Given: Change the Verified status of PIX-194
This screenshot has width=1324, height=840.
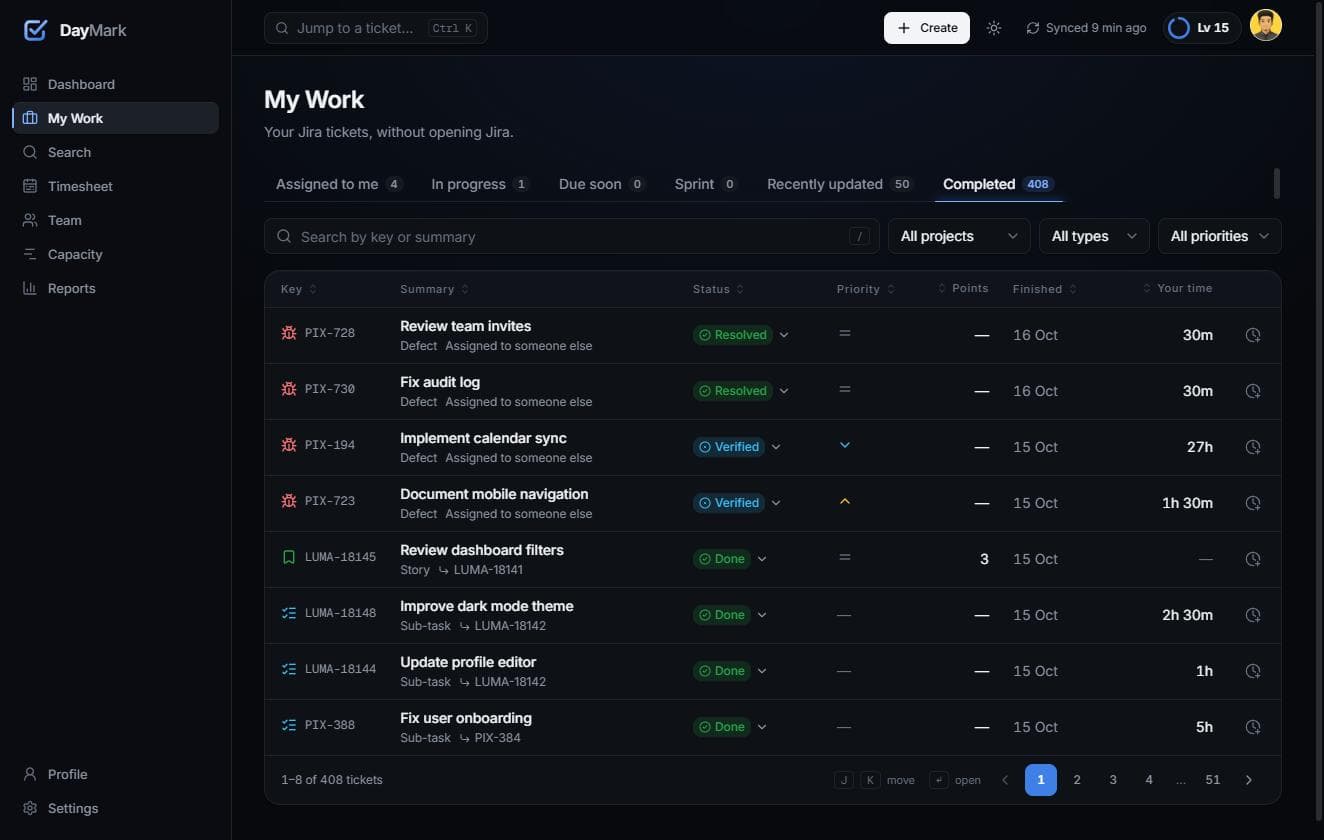Looking at the screenshot, I should 737,447.
